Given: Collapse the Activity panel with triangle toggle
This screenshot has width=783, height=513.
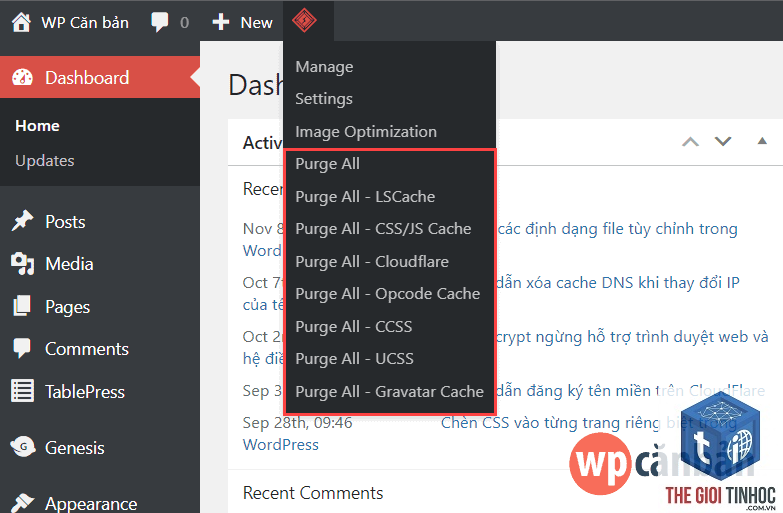Looking at the screenshot, I should (x=762, y=141).
